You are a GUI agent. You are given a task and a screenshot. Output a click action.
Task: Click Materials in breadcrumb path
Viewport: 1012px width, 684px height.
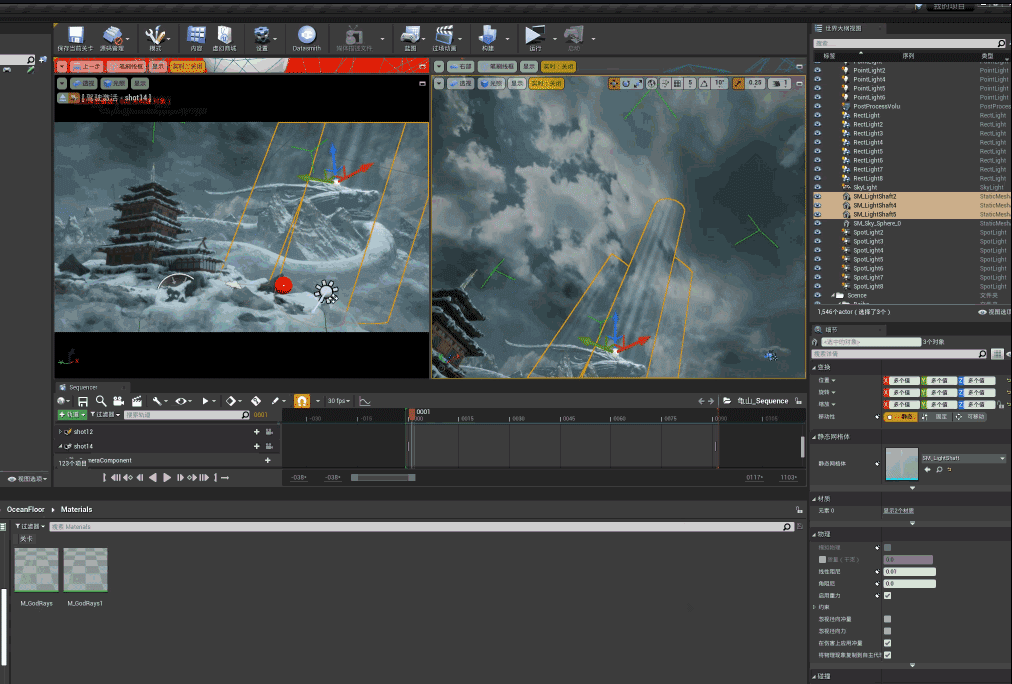(x=76, y=510)
